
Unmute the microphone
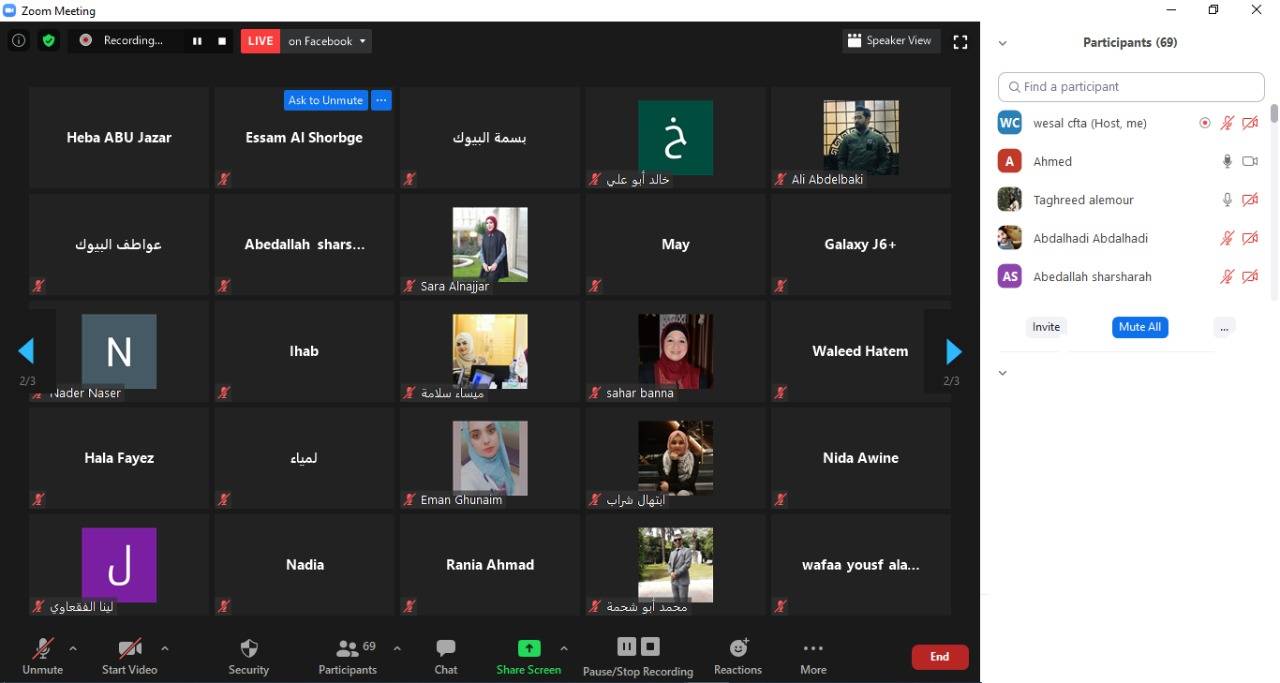coord(43,656)
